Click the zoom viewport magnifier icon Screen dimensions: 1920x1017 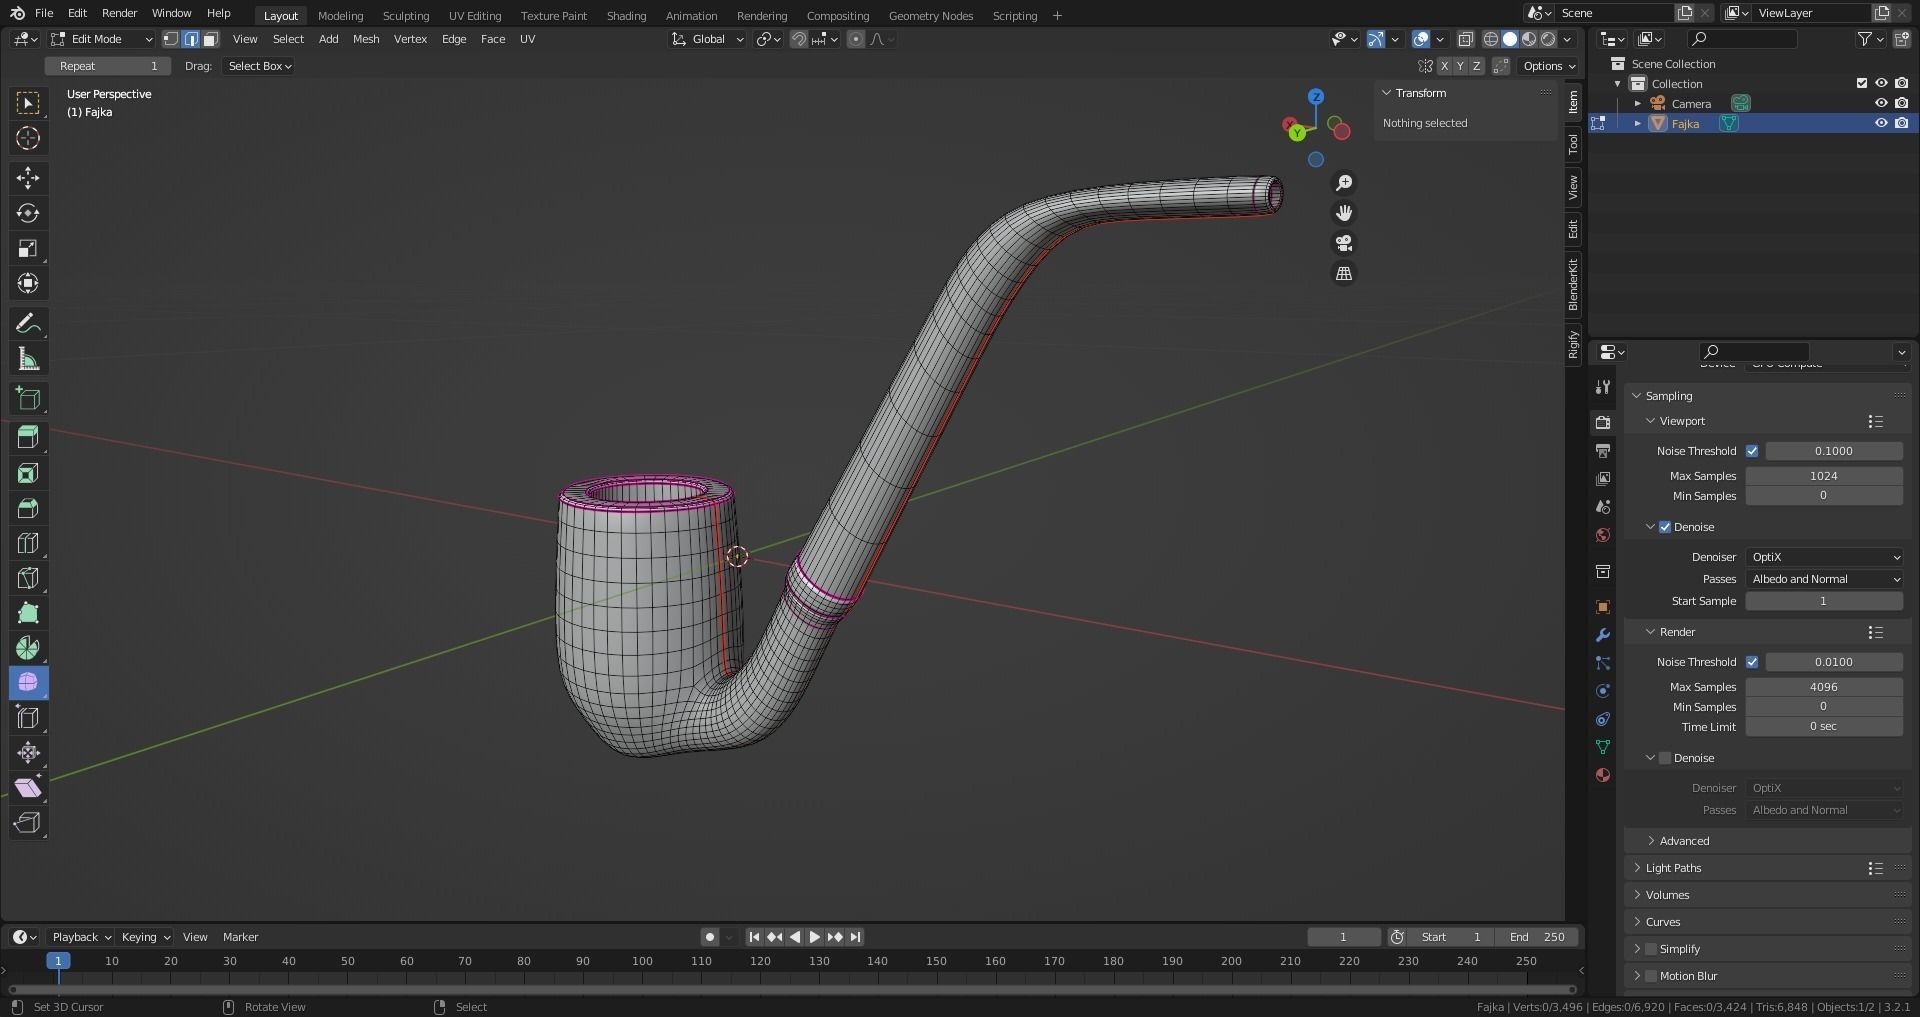click(1344, 183)
